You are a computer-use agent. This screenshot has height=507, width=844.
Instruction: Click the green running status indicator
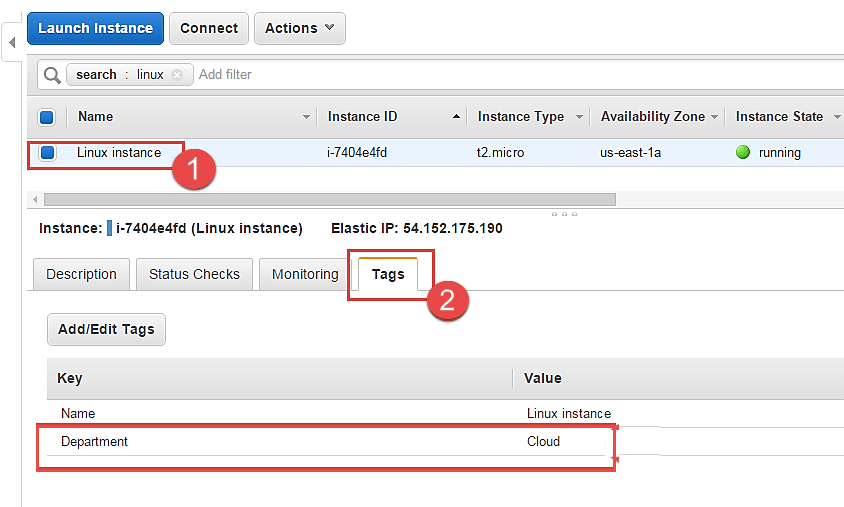coord(742,153)
